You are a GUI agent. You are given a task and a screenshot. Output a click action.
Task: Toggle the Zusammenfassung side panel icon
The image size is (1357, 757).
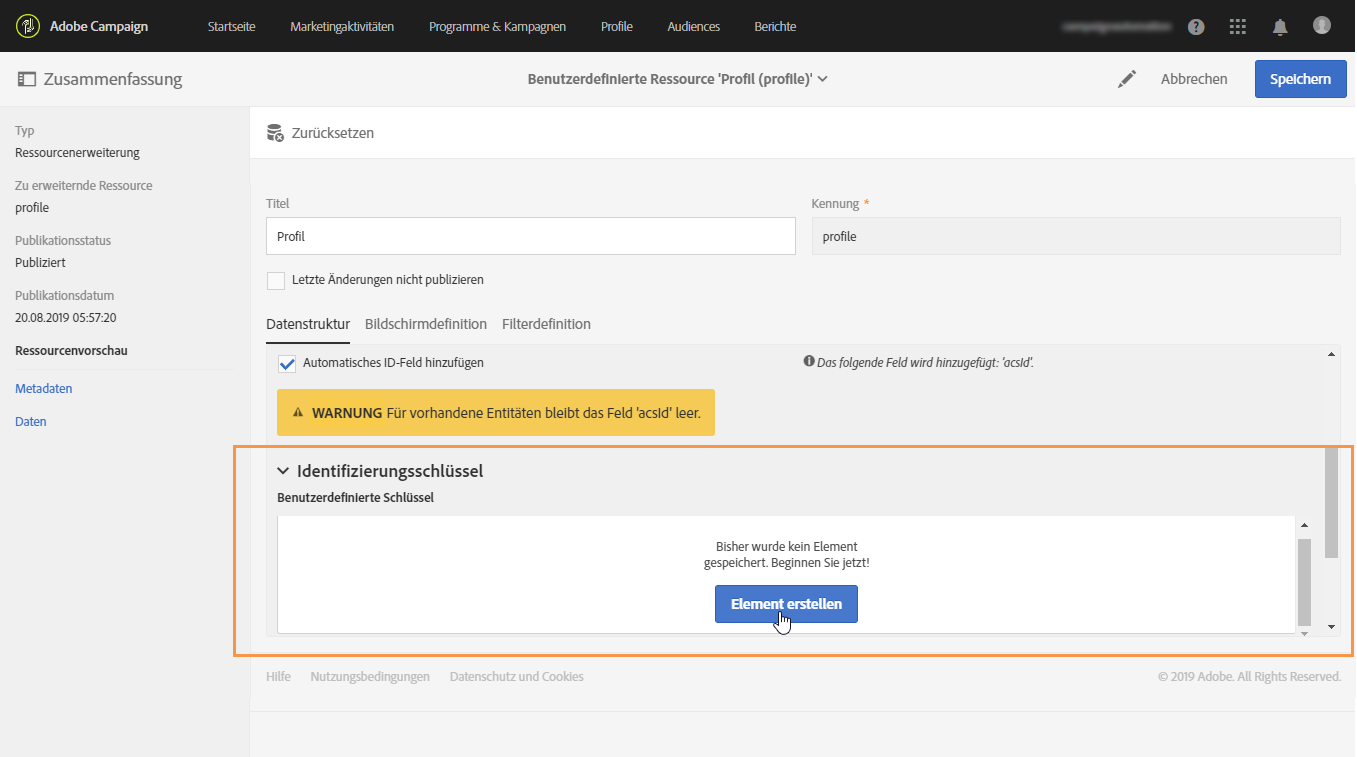(x=27, y=79)
